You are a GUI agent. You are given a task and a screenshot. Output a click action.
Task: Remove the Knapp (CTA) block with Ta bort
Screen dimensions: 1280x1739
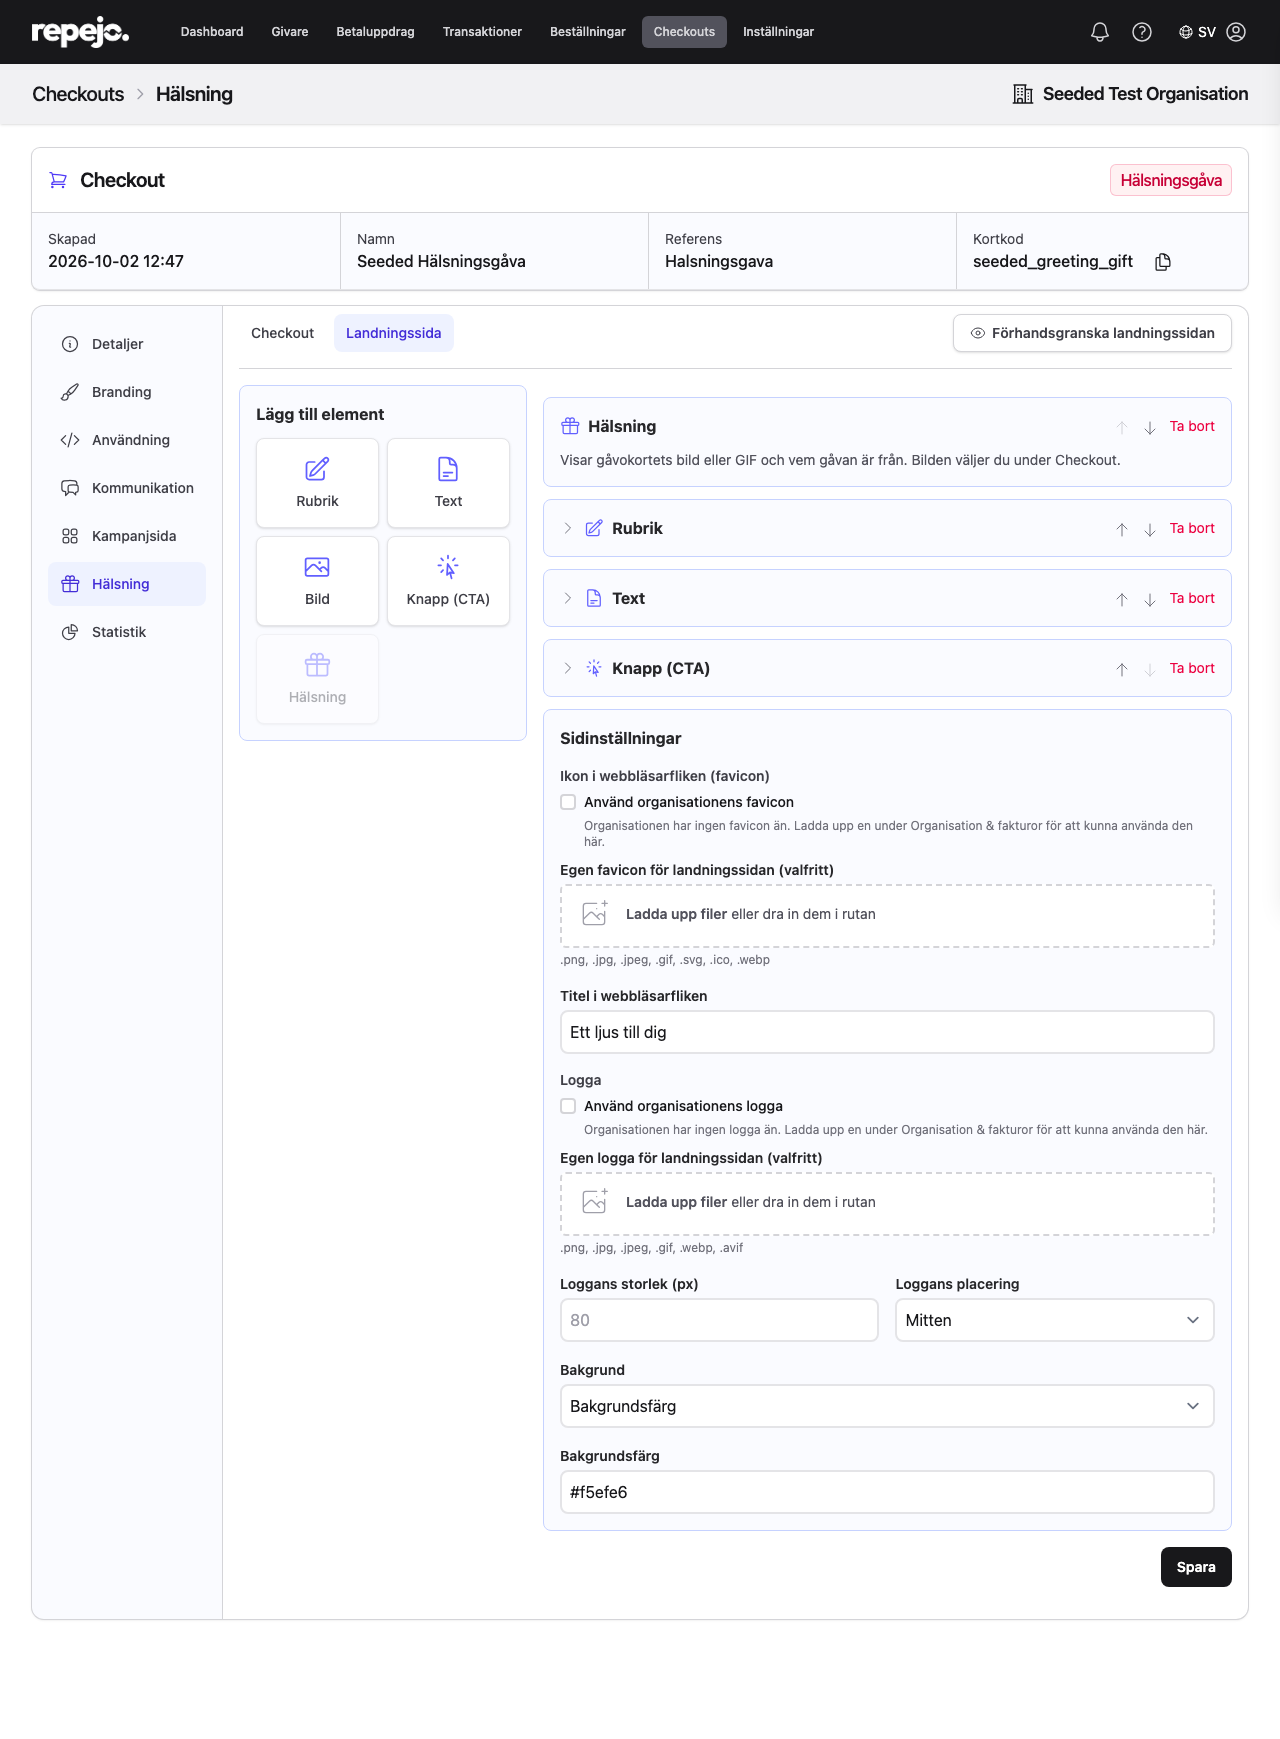pos(1192,668)
